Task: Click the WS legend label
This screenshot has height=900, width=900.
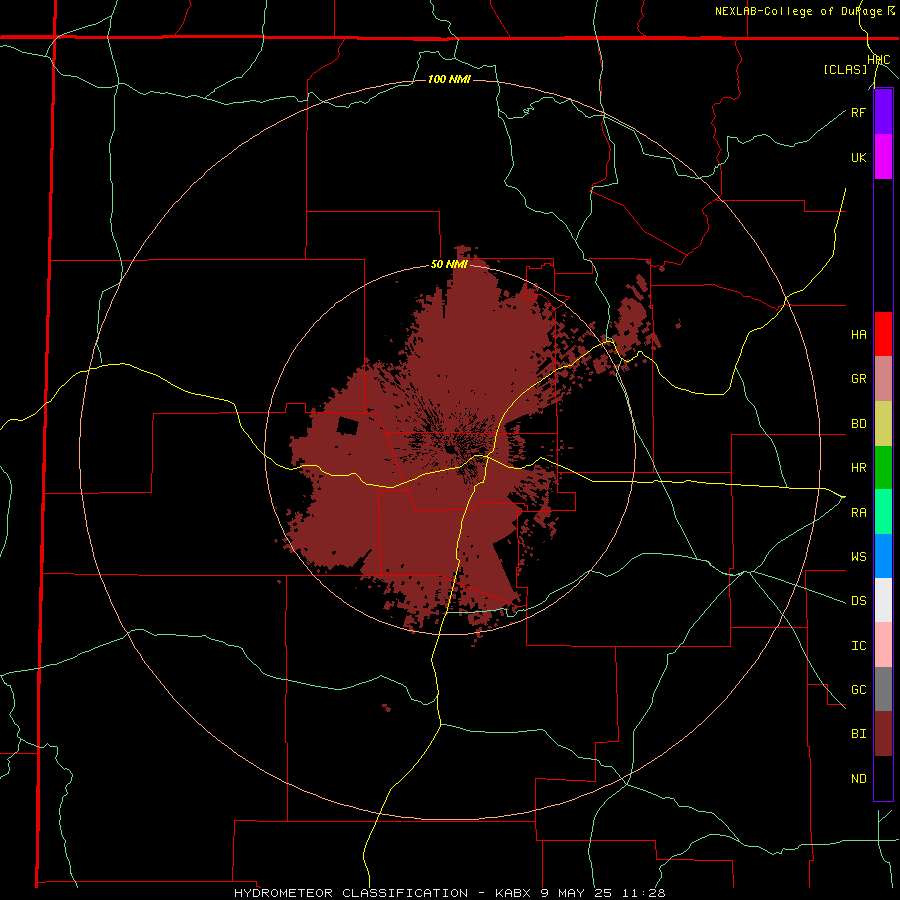Action: point(858,556)
